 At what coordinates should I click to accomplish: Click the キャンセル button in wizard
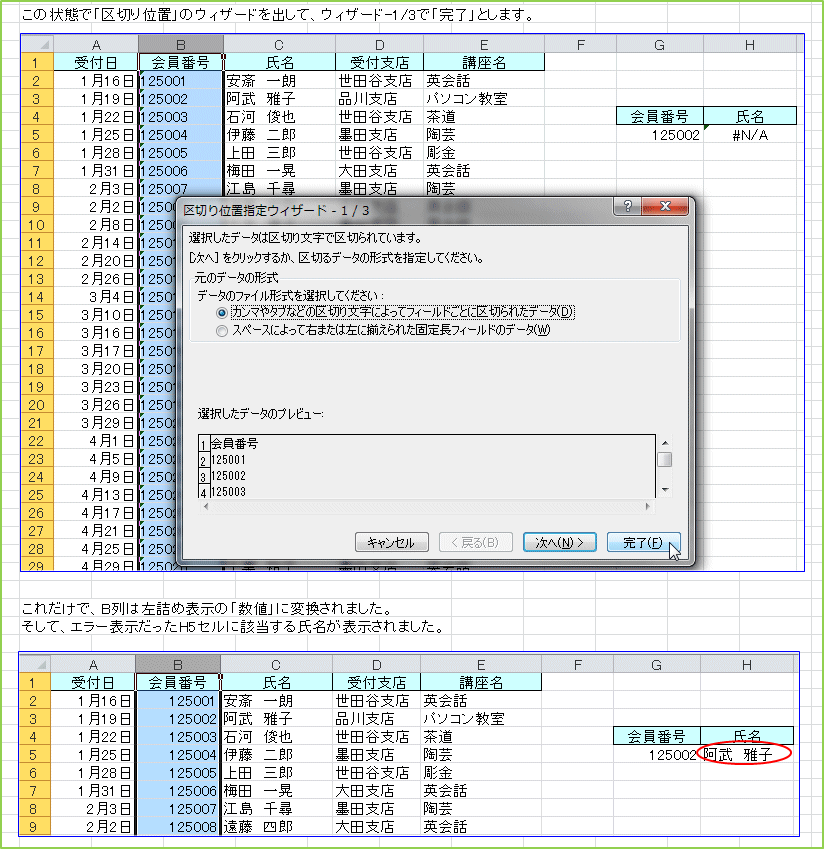pos(391,542)
